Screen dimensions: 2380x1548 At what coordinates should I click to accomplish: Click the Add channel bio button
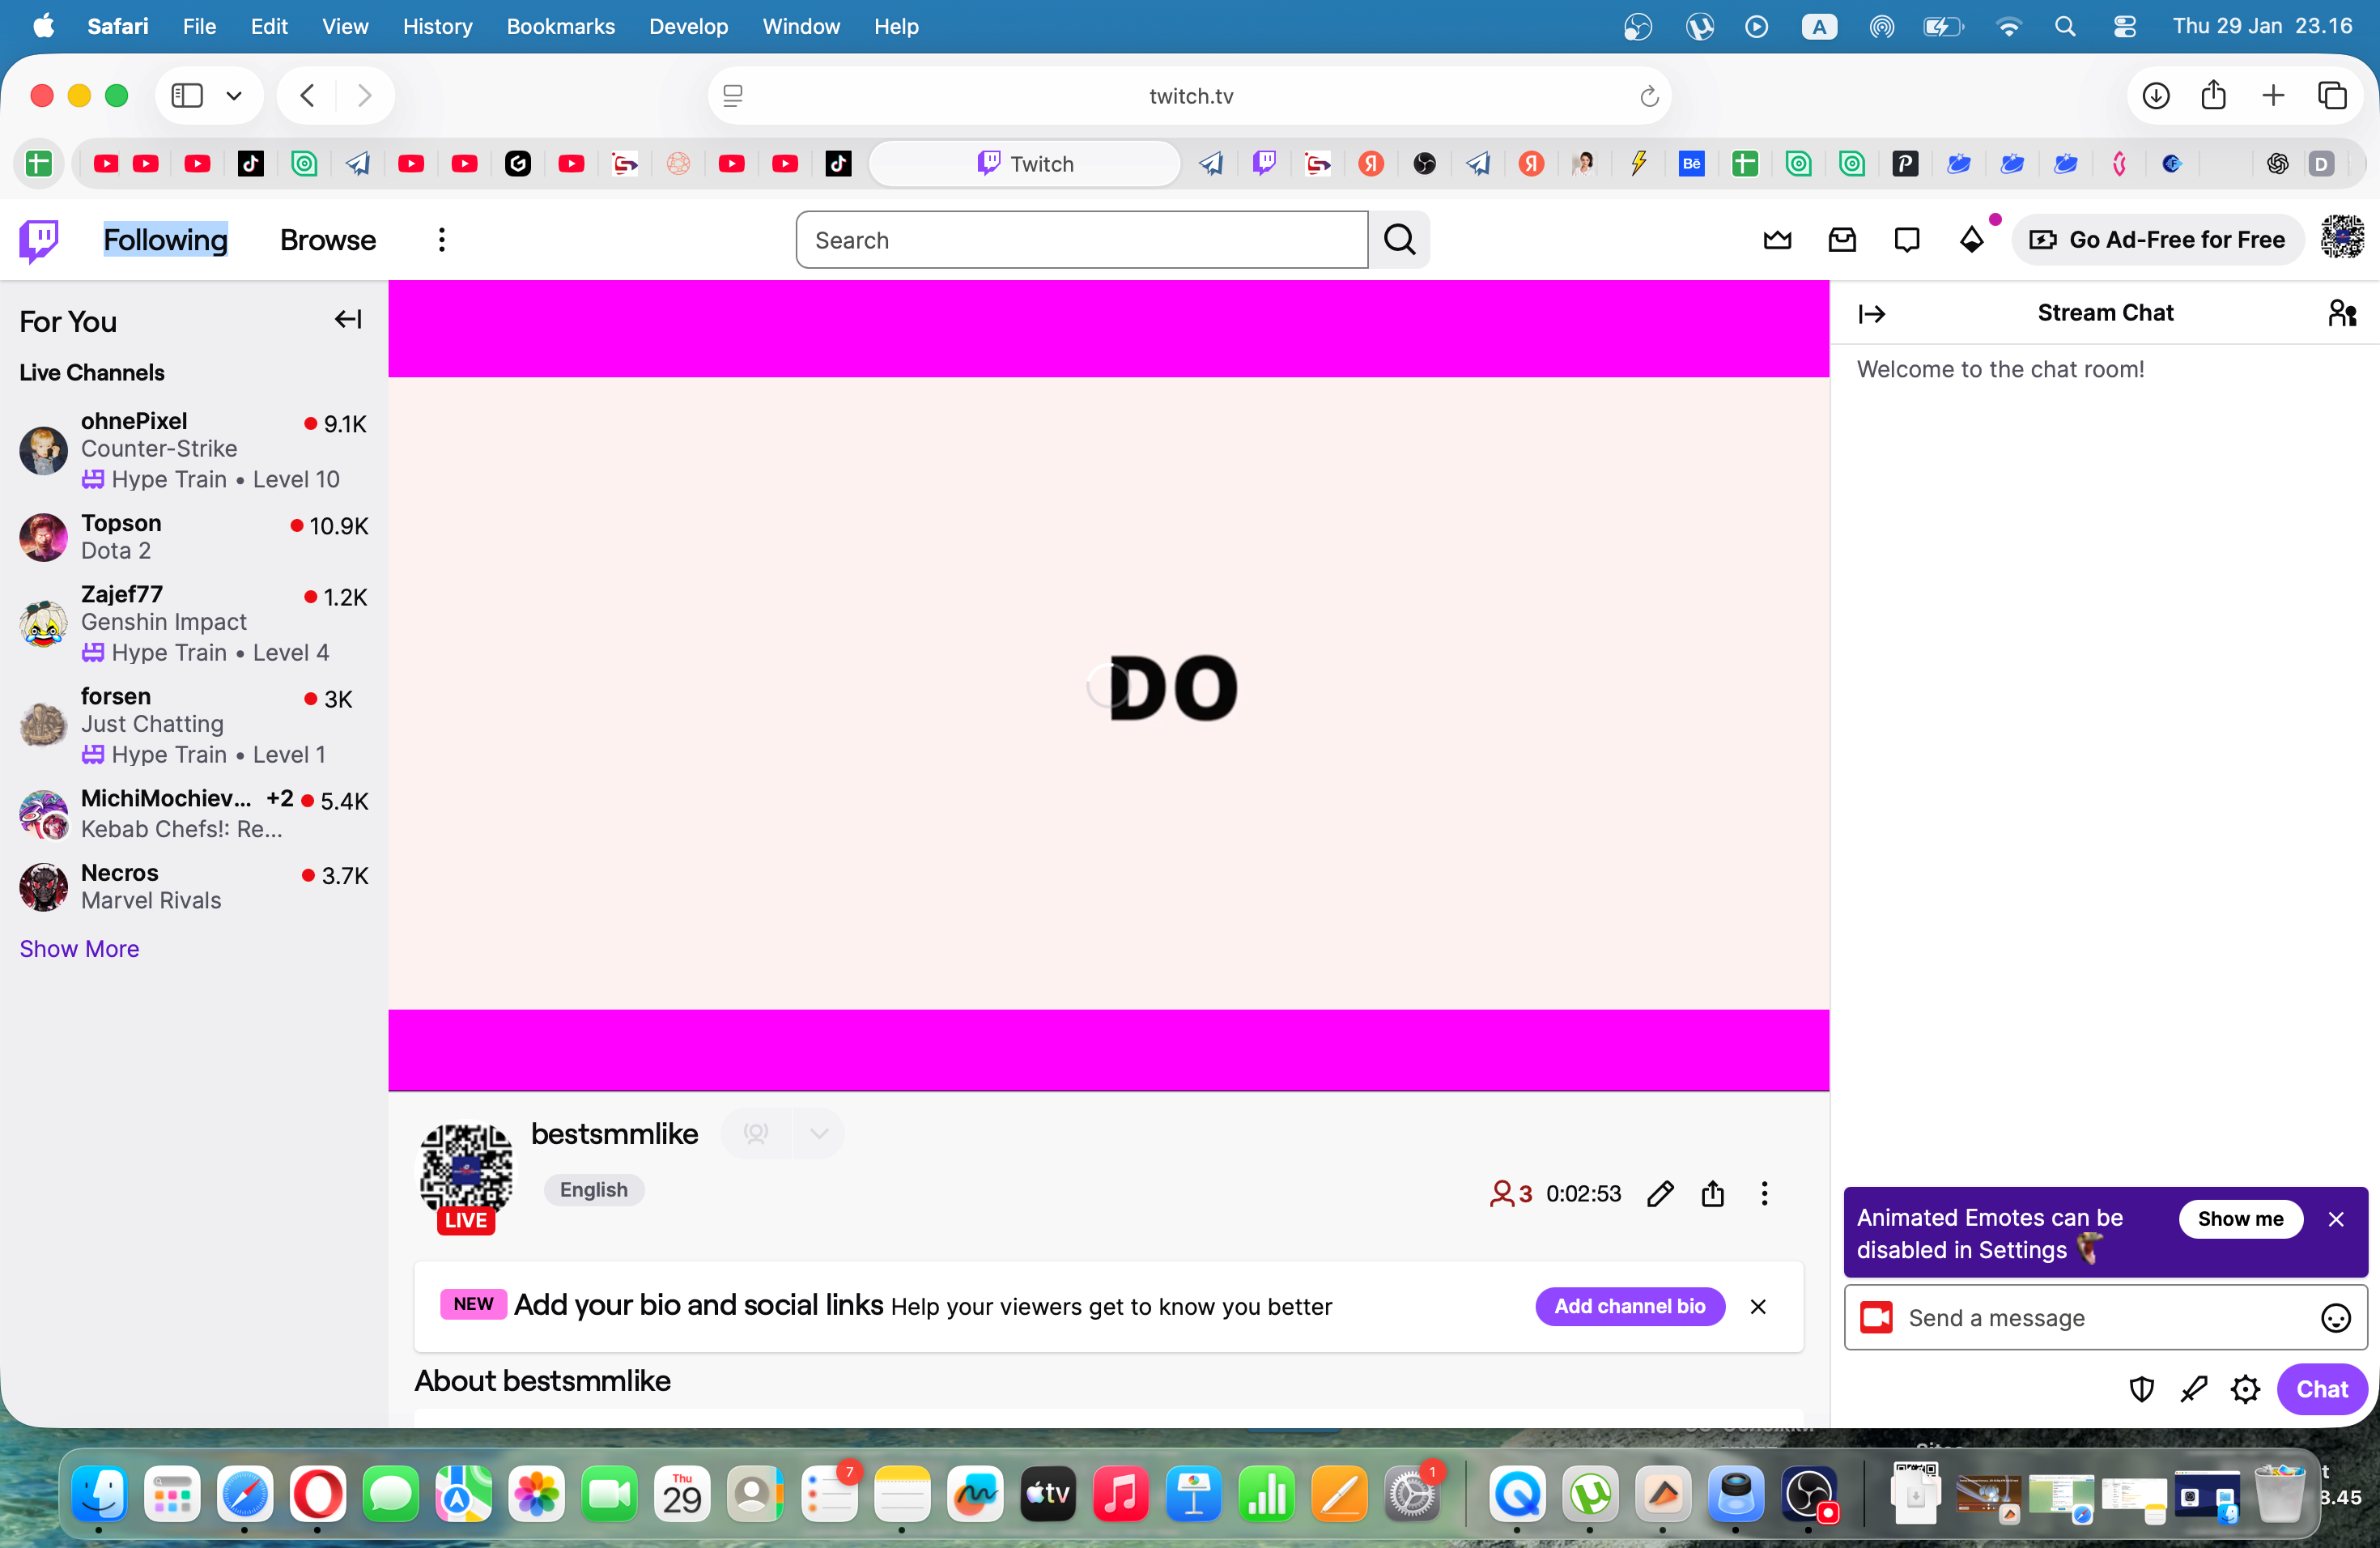[1629, 1306]
